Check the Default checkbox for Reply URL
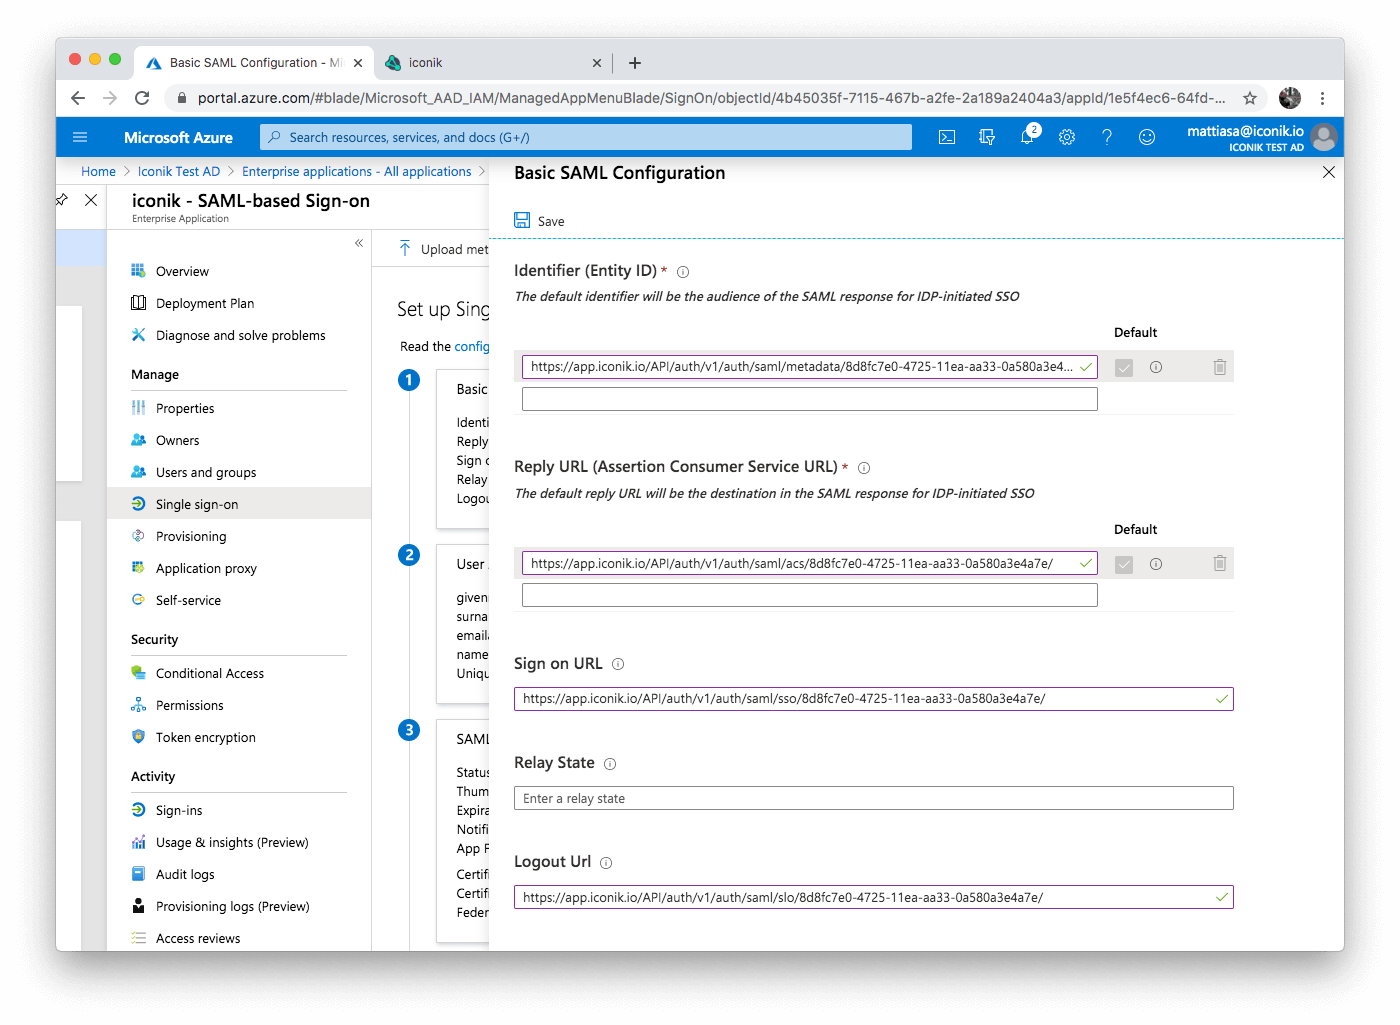The image size is (1400, 1025). 1123,563
